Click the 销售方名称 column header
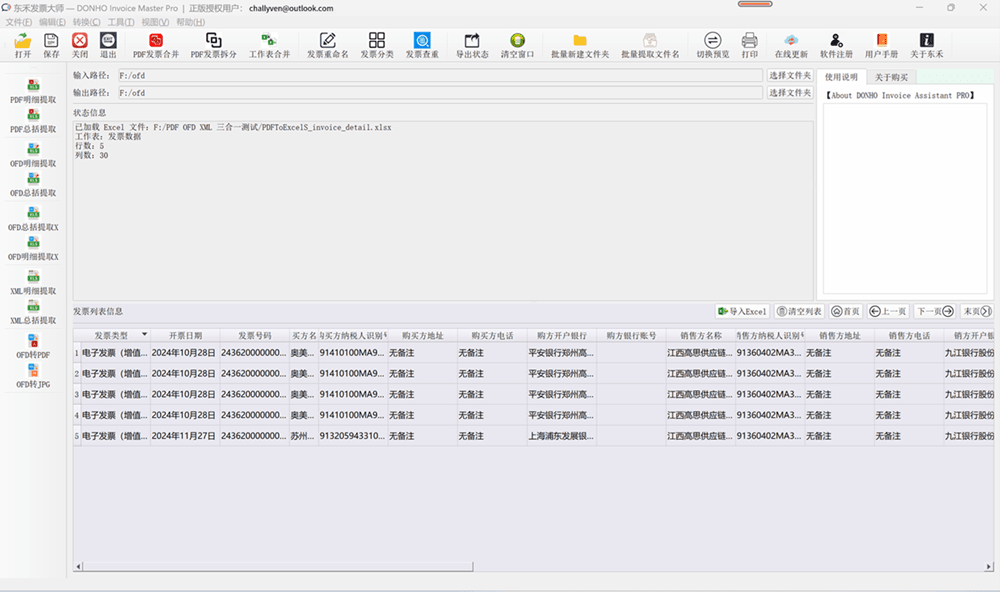The height and width of the screenshot is (592, 1000). tap(700, 336)
